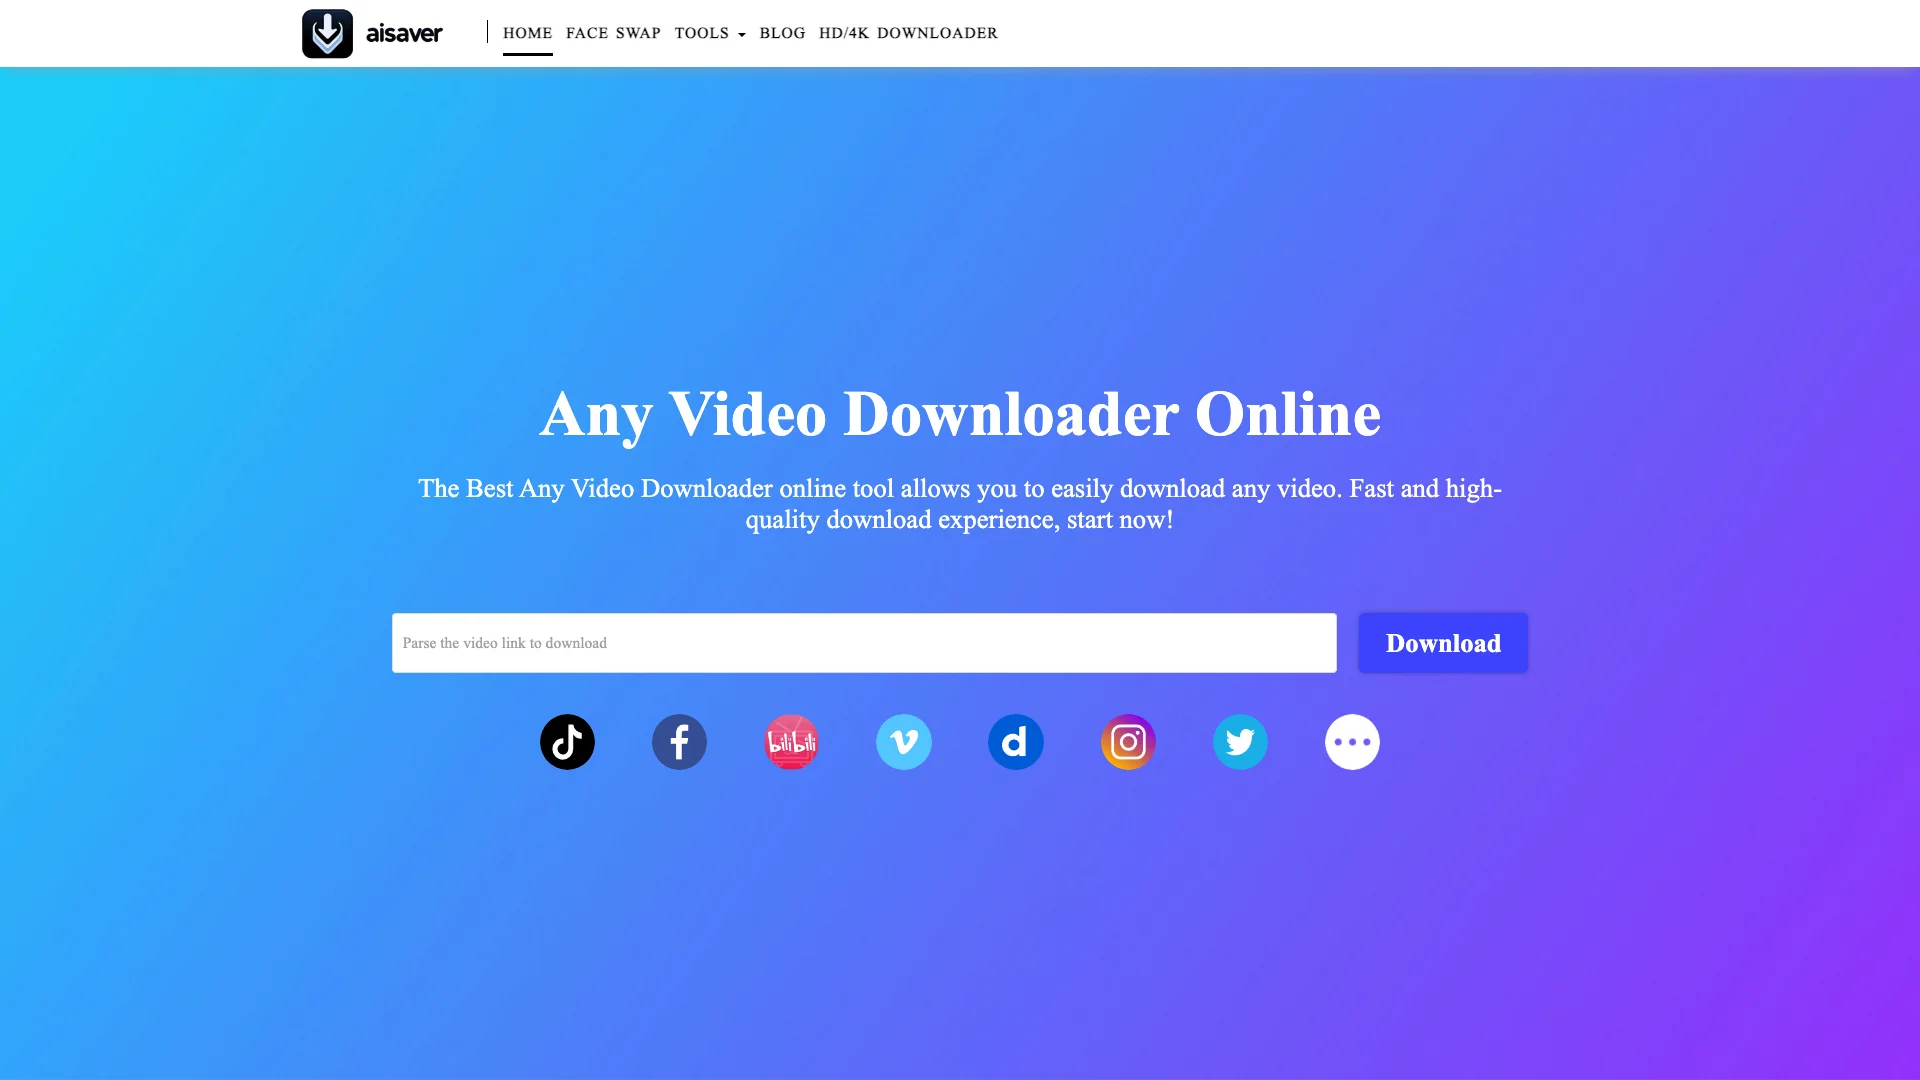
Task: Click the Download button
Action: 1443,642
